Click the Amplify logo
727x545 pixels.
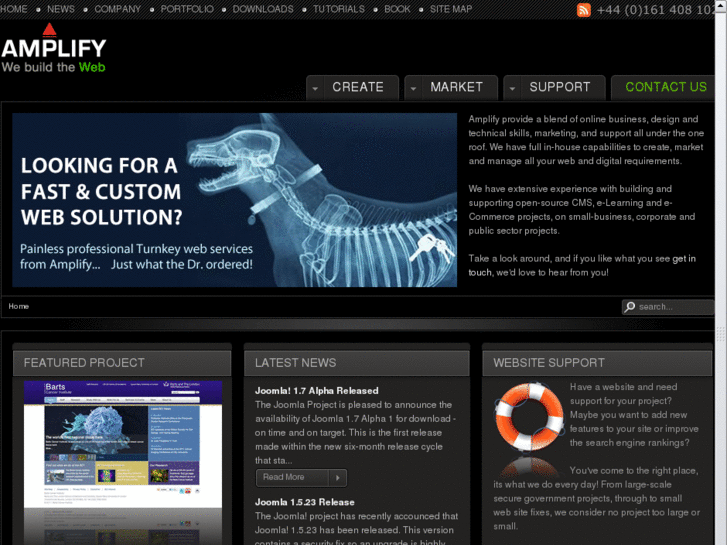(54, 48)
